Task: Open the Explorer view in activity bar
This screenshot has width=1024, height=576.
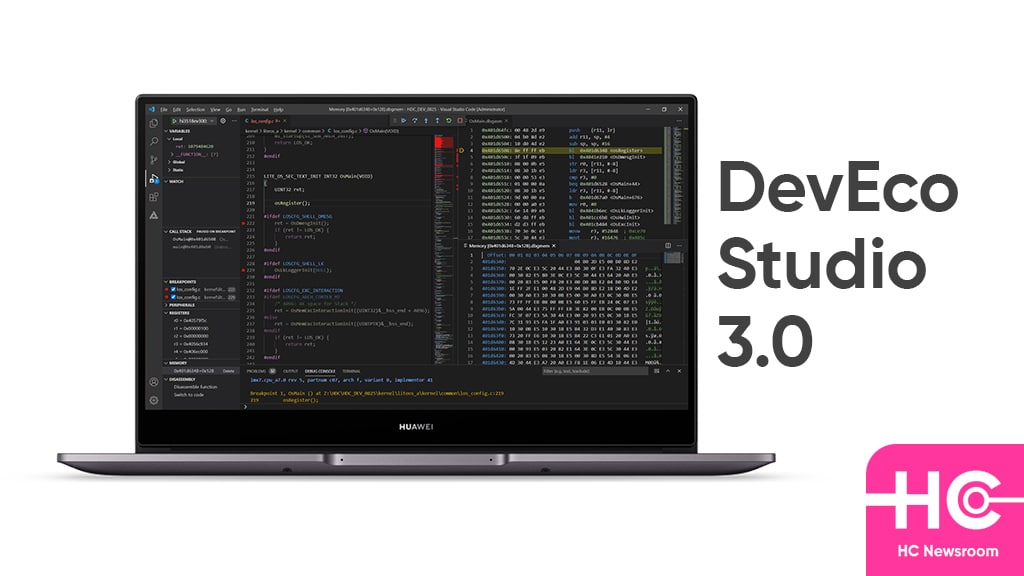Action: click(153, 123)
